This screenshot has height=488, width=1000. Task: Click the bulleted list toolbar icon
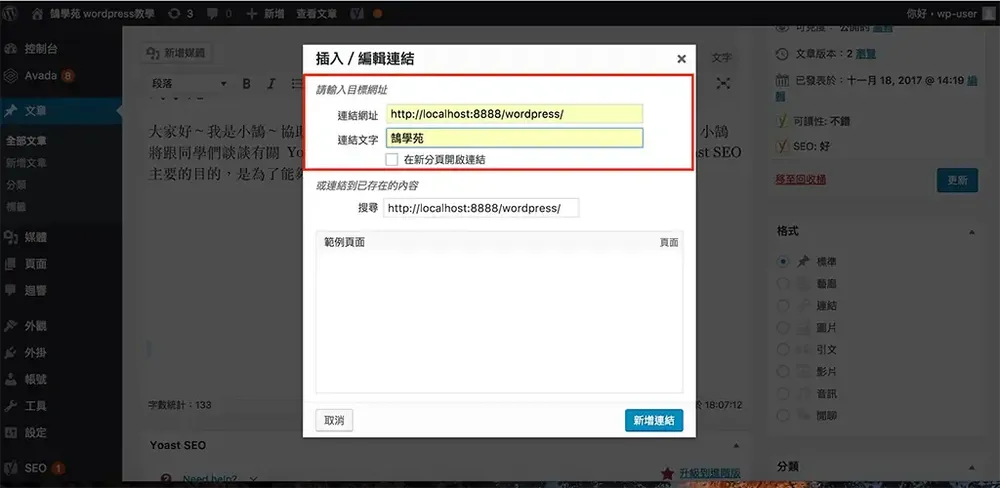pos(296,84)
